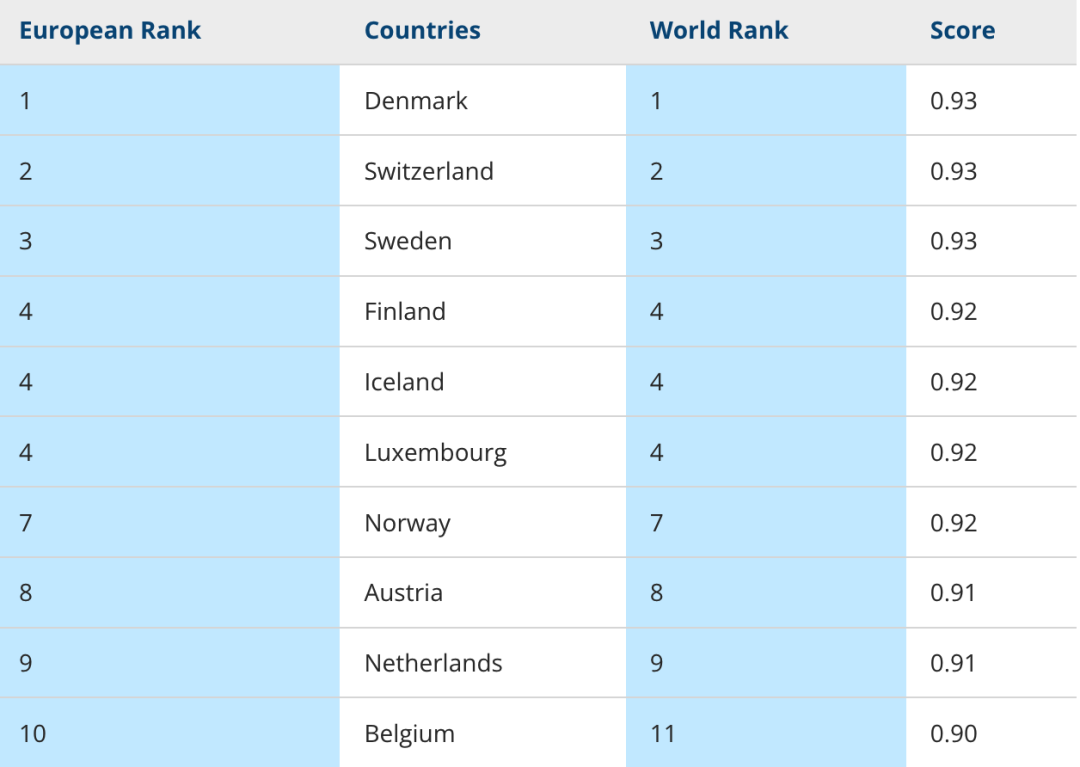Click Austria in the table
The height and width of the screenshot is (767, 1080).
point(404,593)
